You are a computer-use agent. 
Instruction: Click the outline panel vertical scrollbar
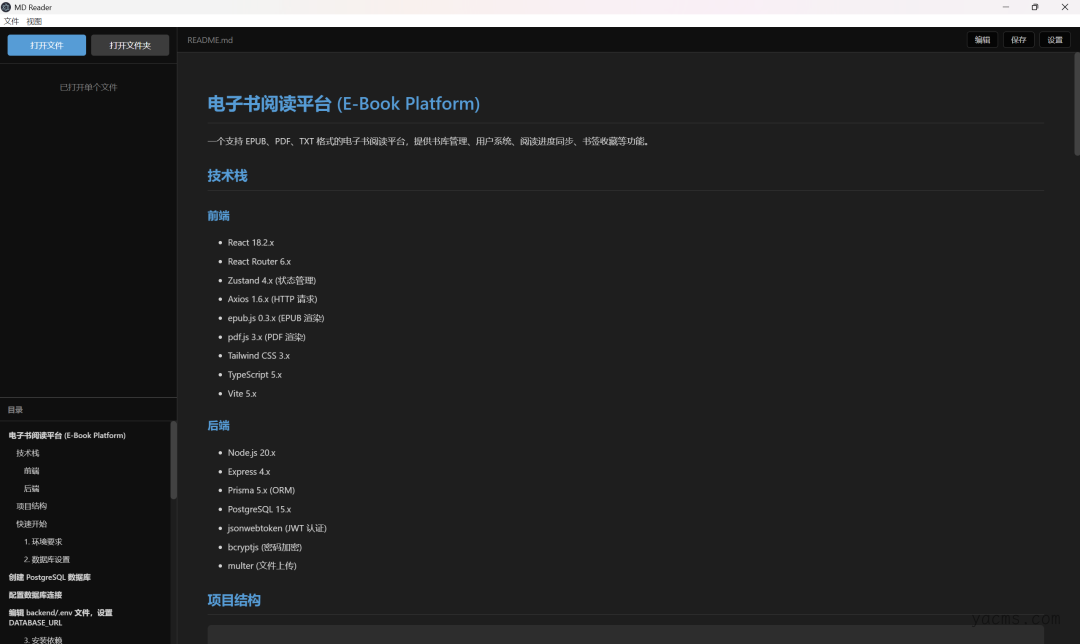click(173, 460)
